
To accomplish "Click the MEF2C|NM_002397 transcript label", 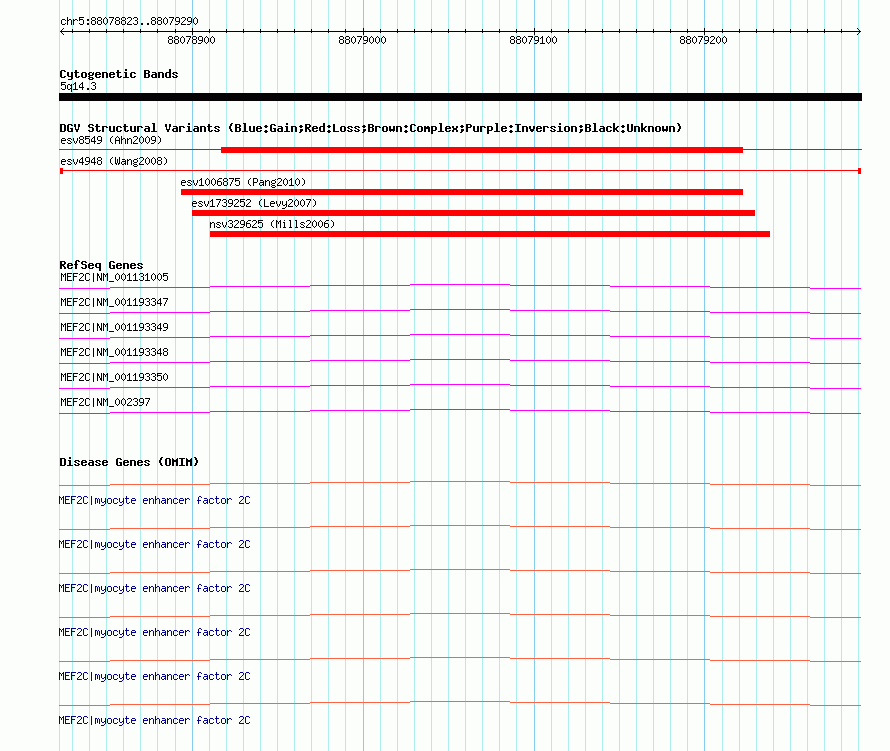I will tap(106, 402).
